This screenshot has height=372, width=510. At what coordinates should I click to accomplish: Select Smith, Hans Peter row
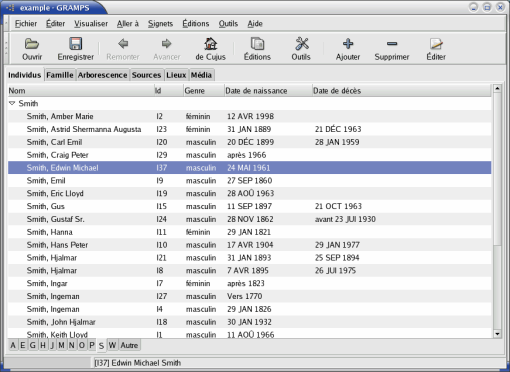coord(249,245)
